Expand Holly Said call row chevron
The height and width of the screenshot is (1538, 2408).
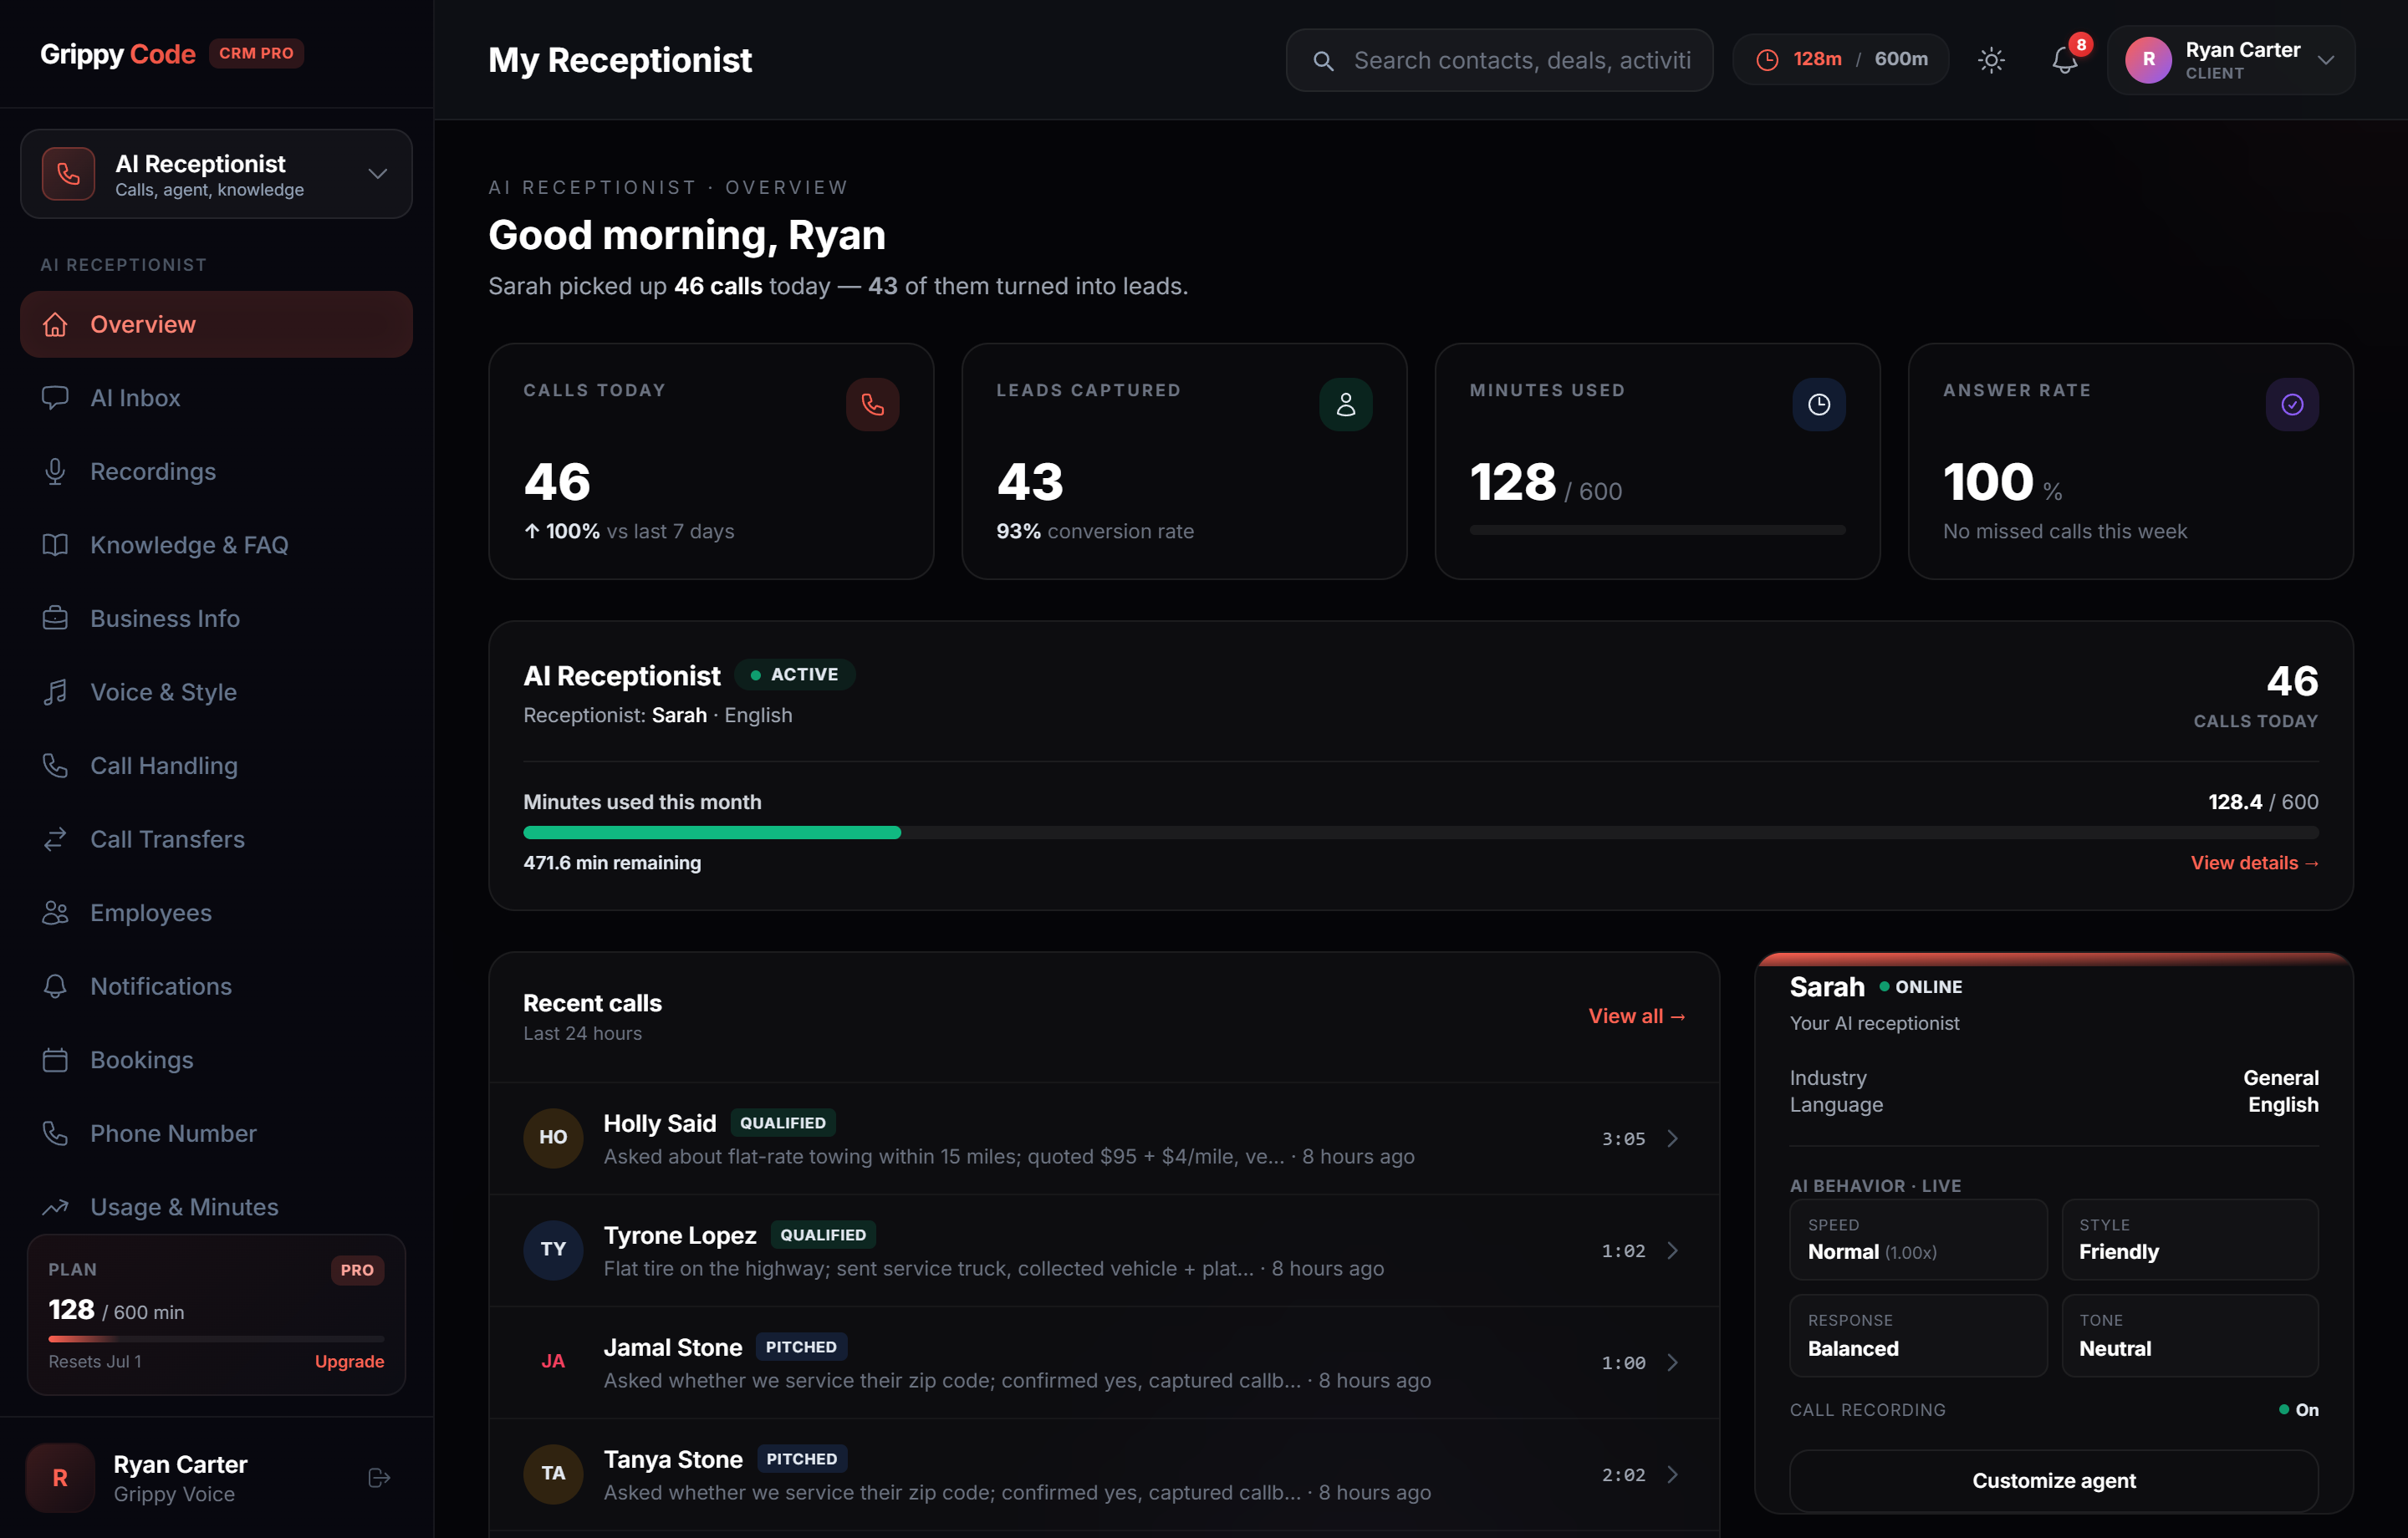(x=1672, y=1138)
